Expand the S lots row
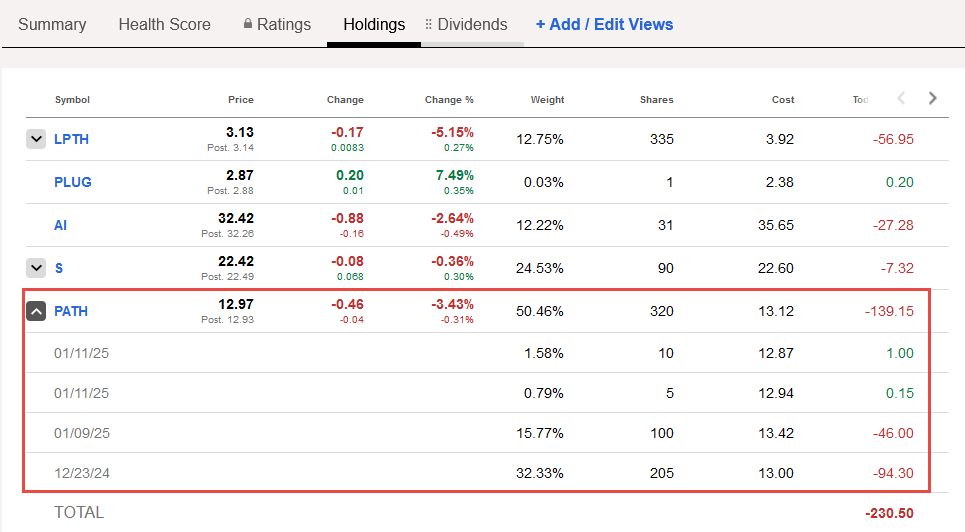965x532 pixels. pos(36,268)
